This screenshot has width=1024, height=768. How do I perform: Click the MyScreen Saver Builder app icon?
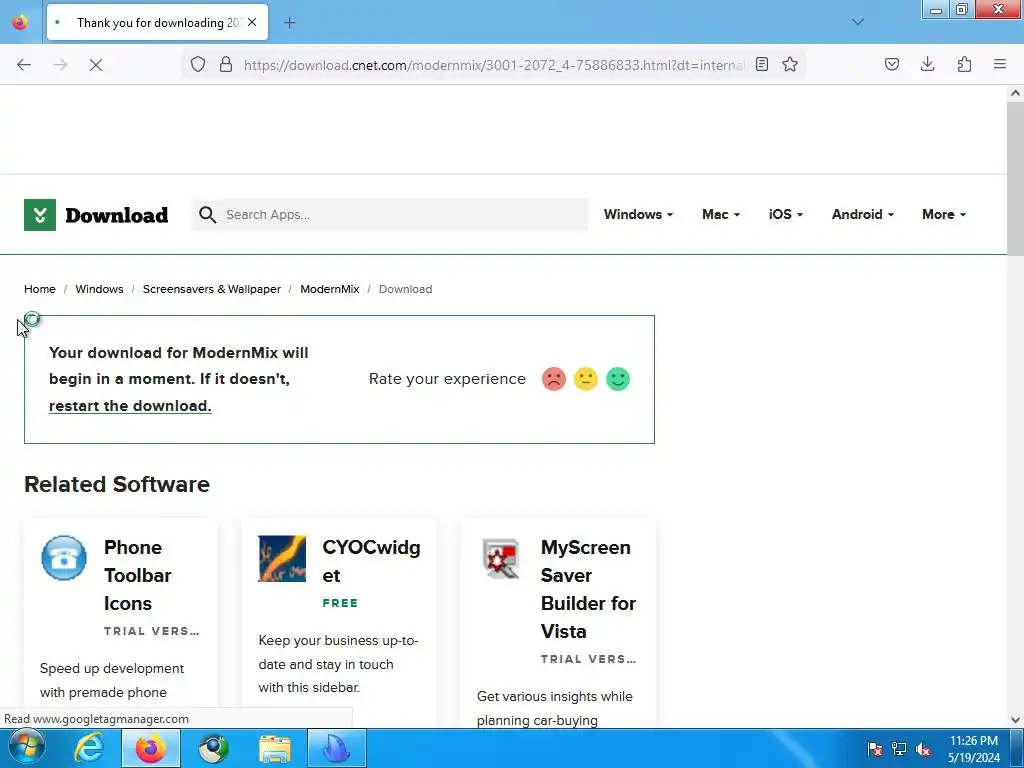click(x=501, y=558)
